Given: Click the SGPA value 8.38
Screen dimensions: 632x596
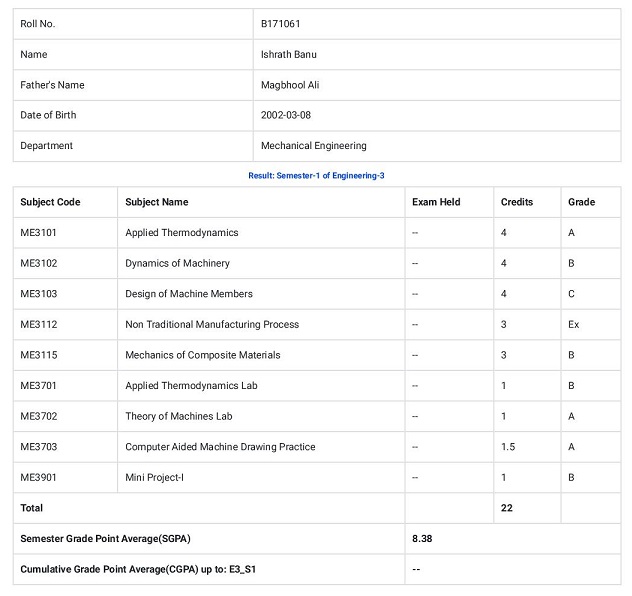Looking at the screenshot, I should tap(422, 539).
